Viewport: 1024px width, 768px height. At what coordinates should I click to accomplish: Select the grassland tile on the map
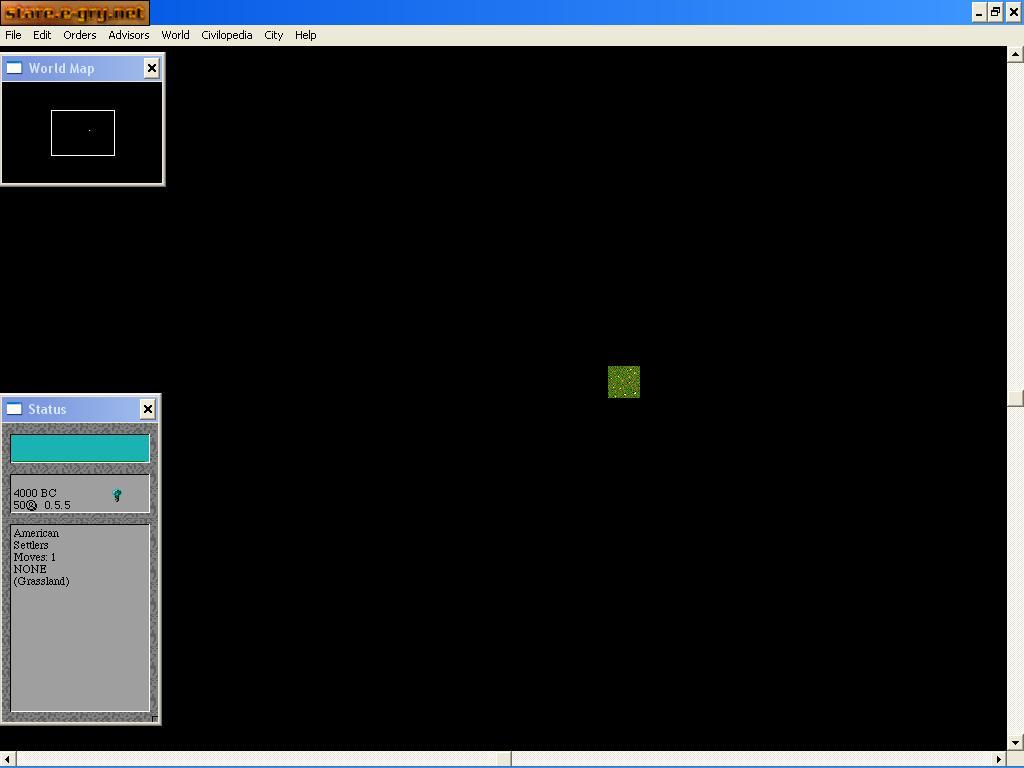624,382
